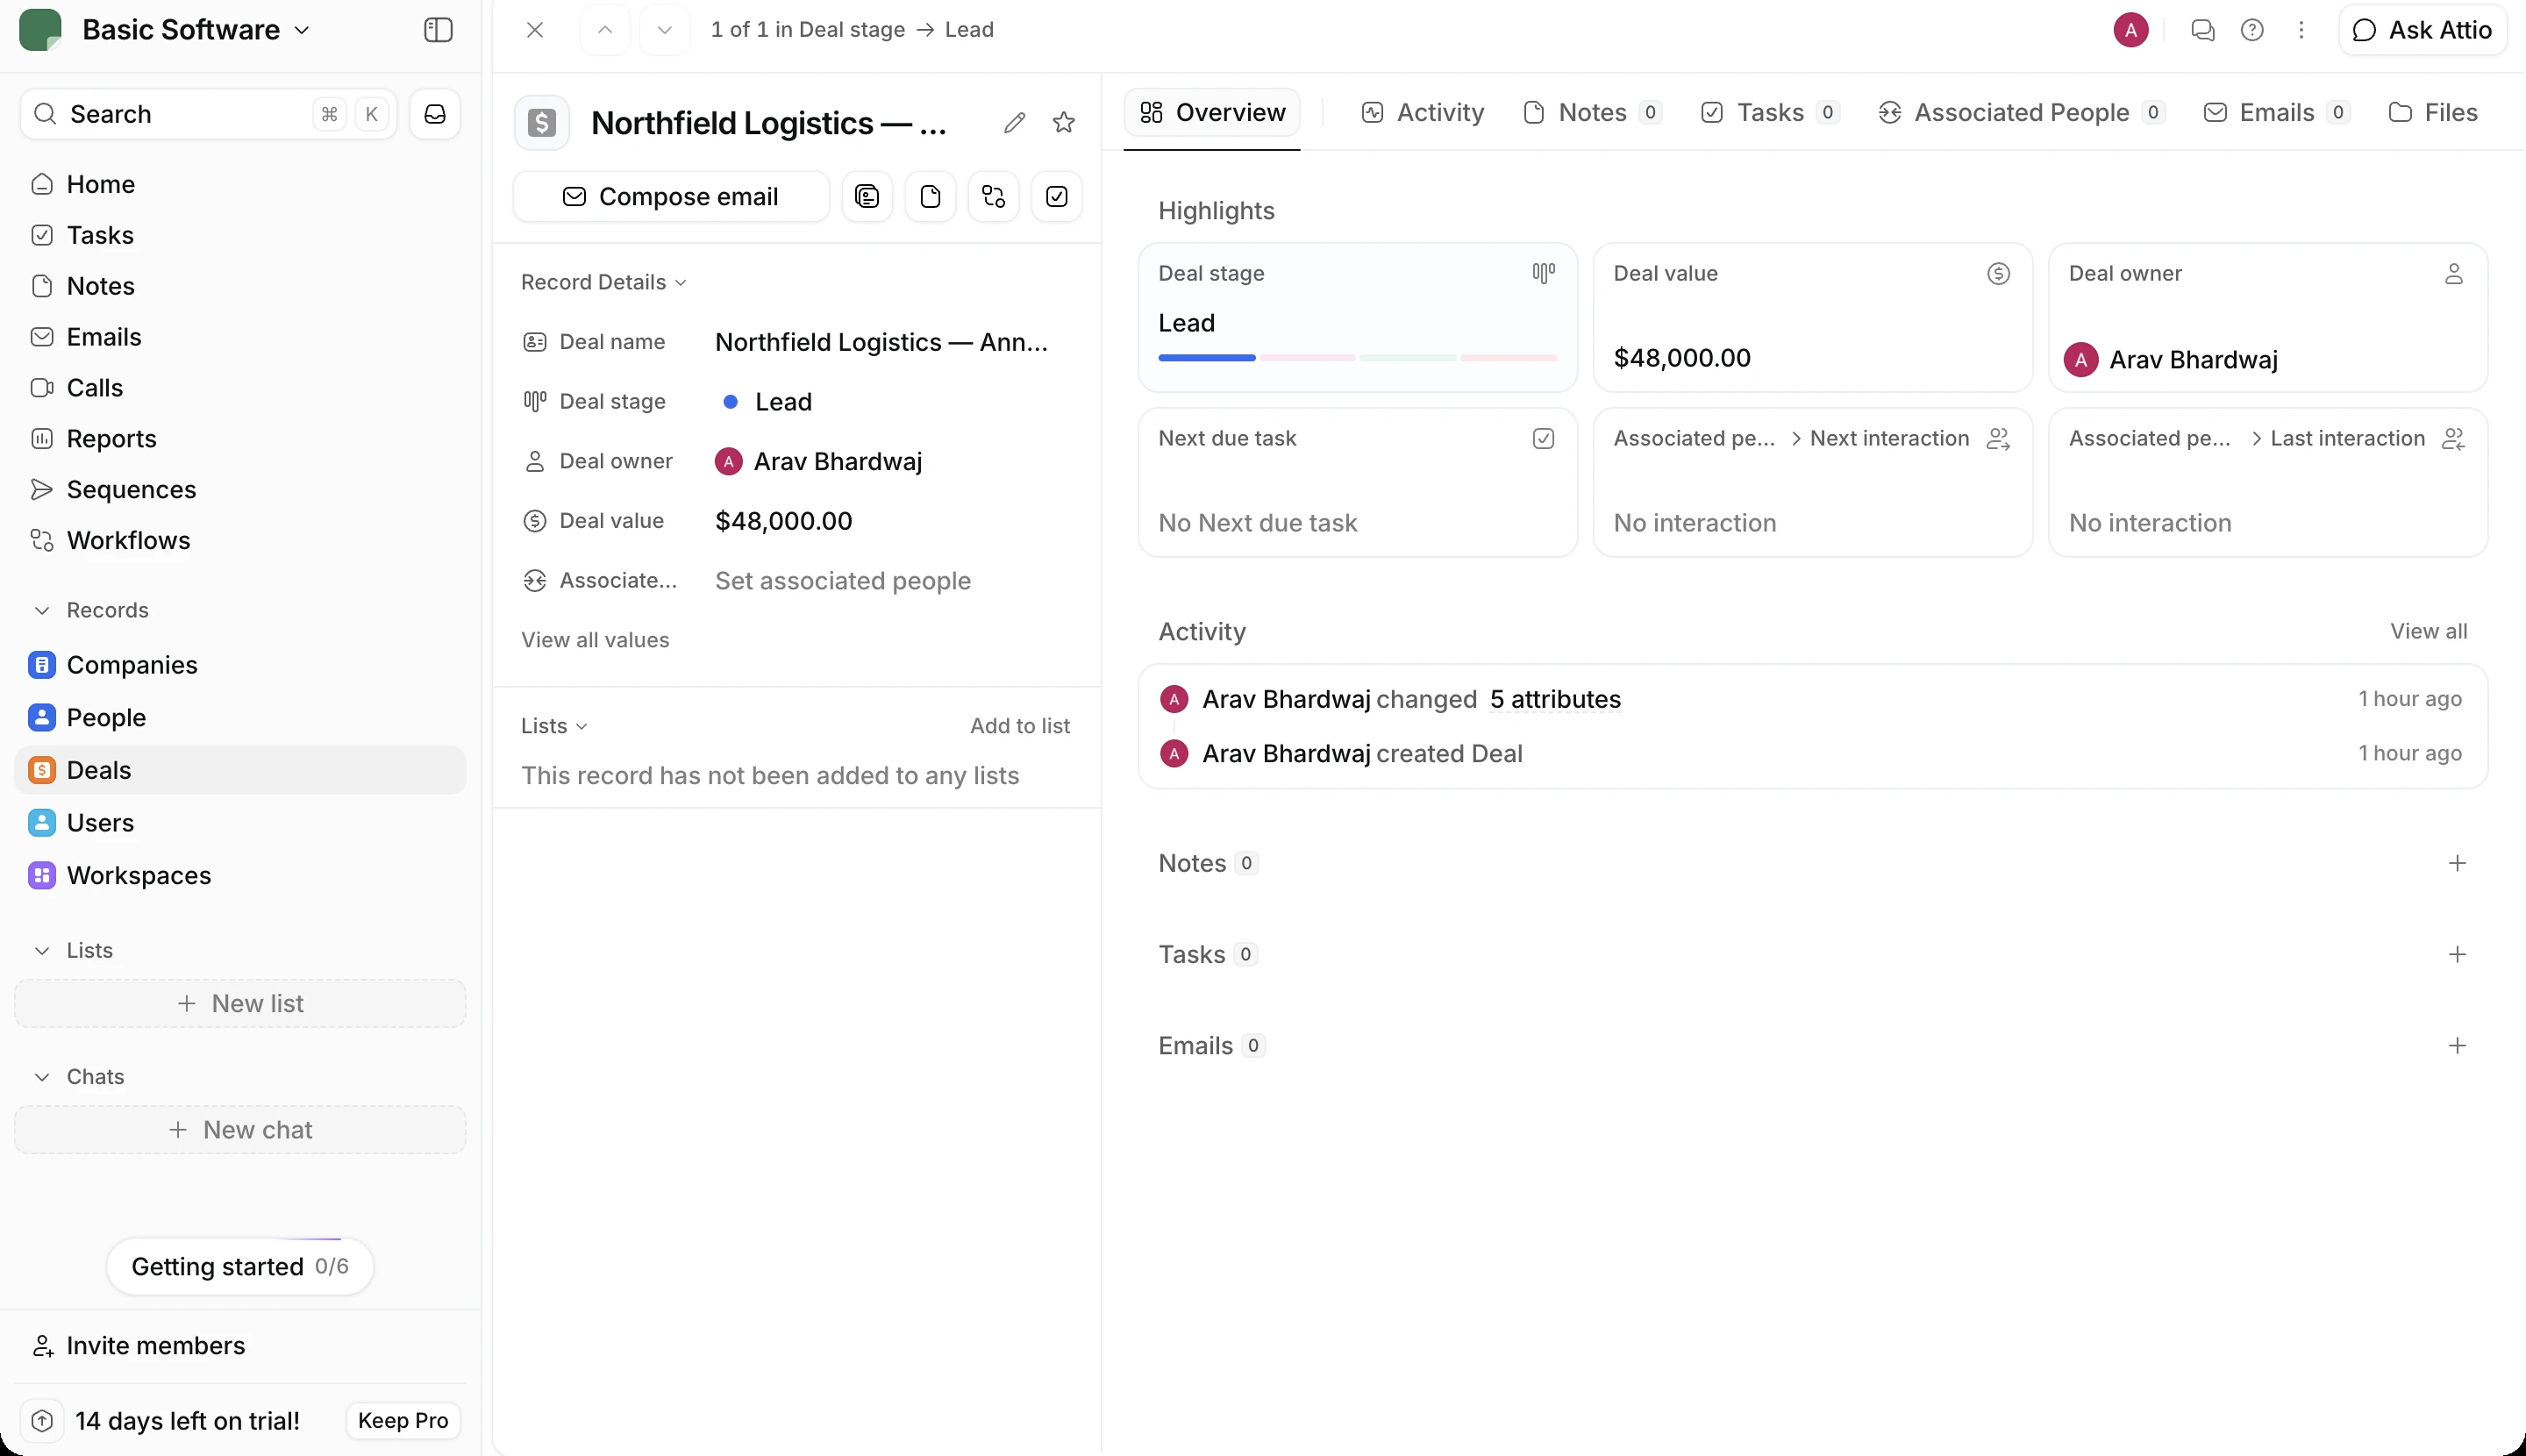Click Invite members
Image resolution: width=2526 pixels, height=1456 pixels.
click(x=240, y=1346)
